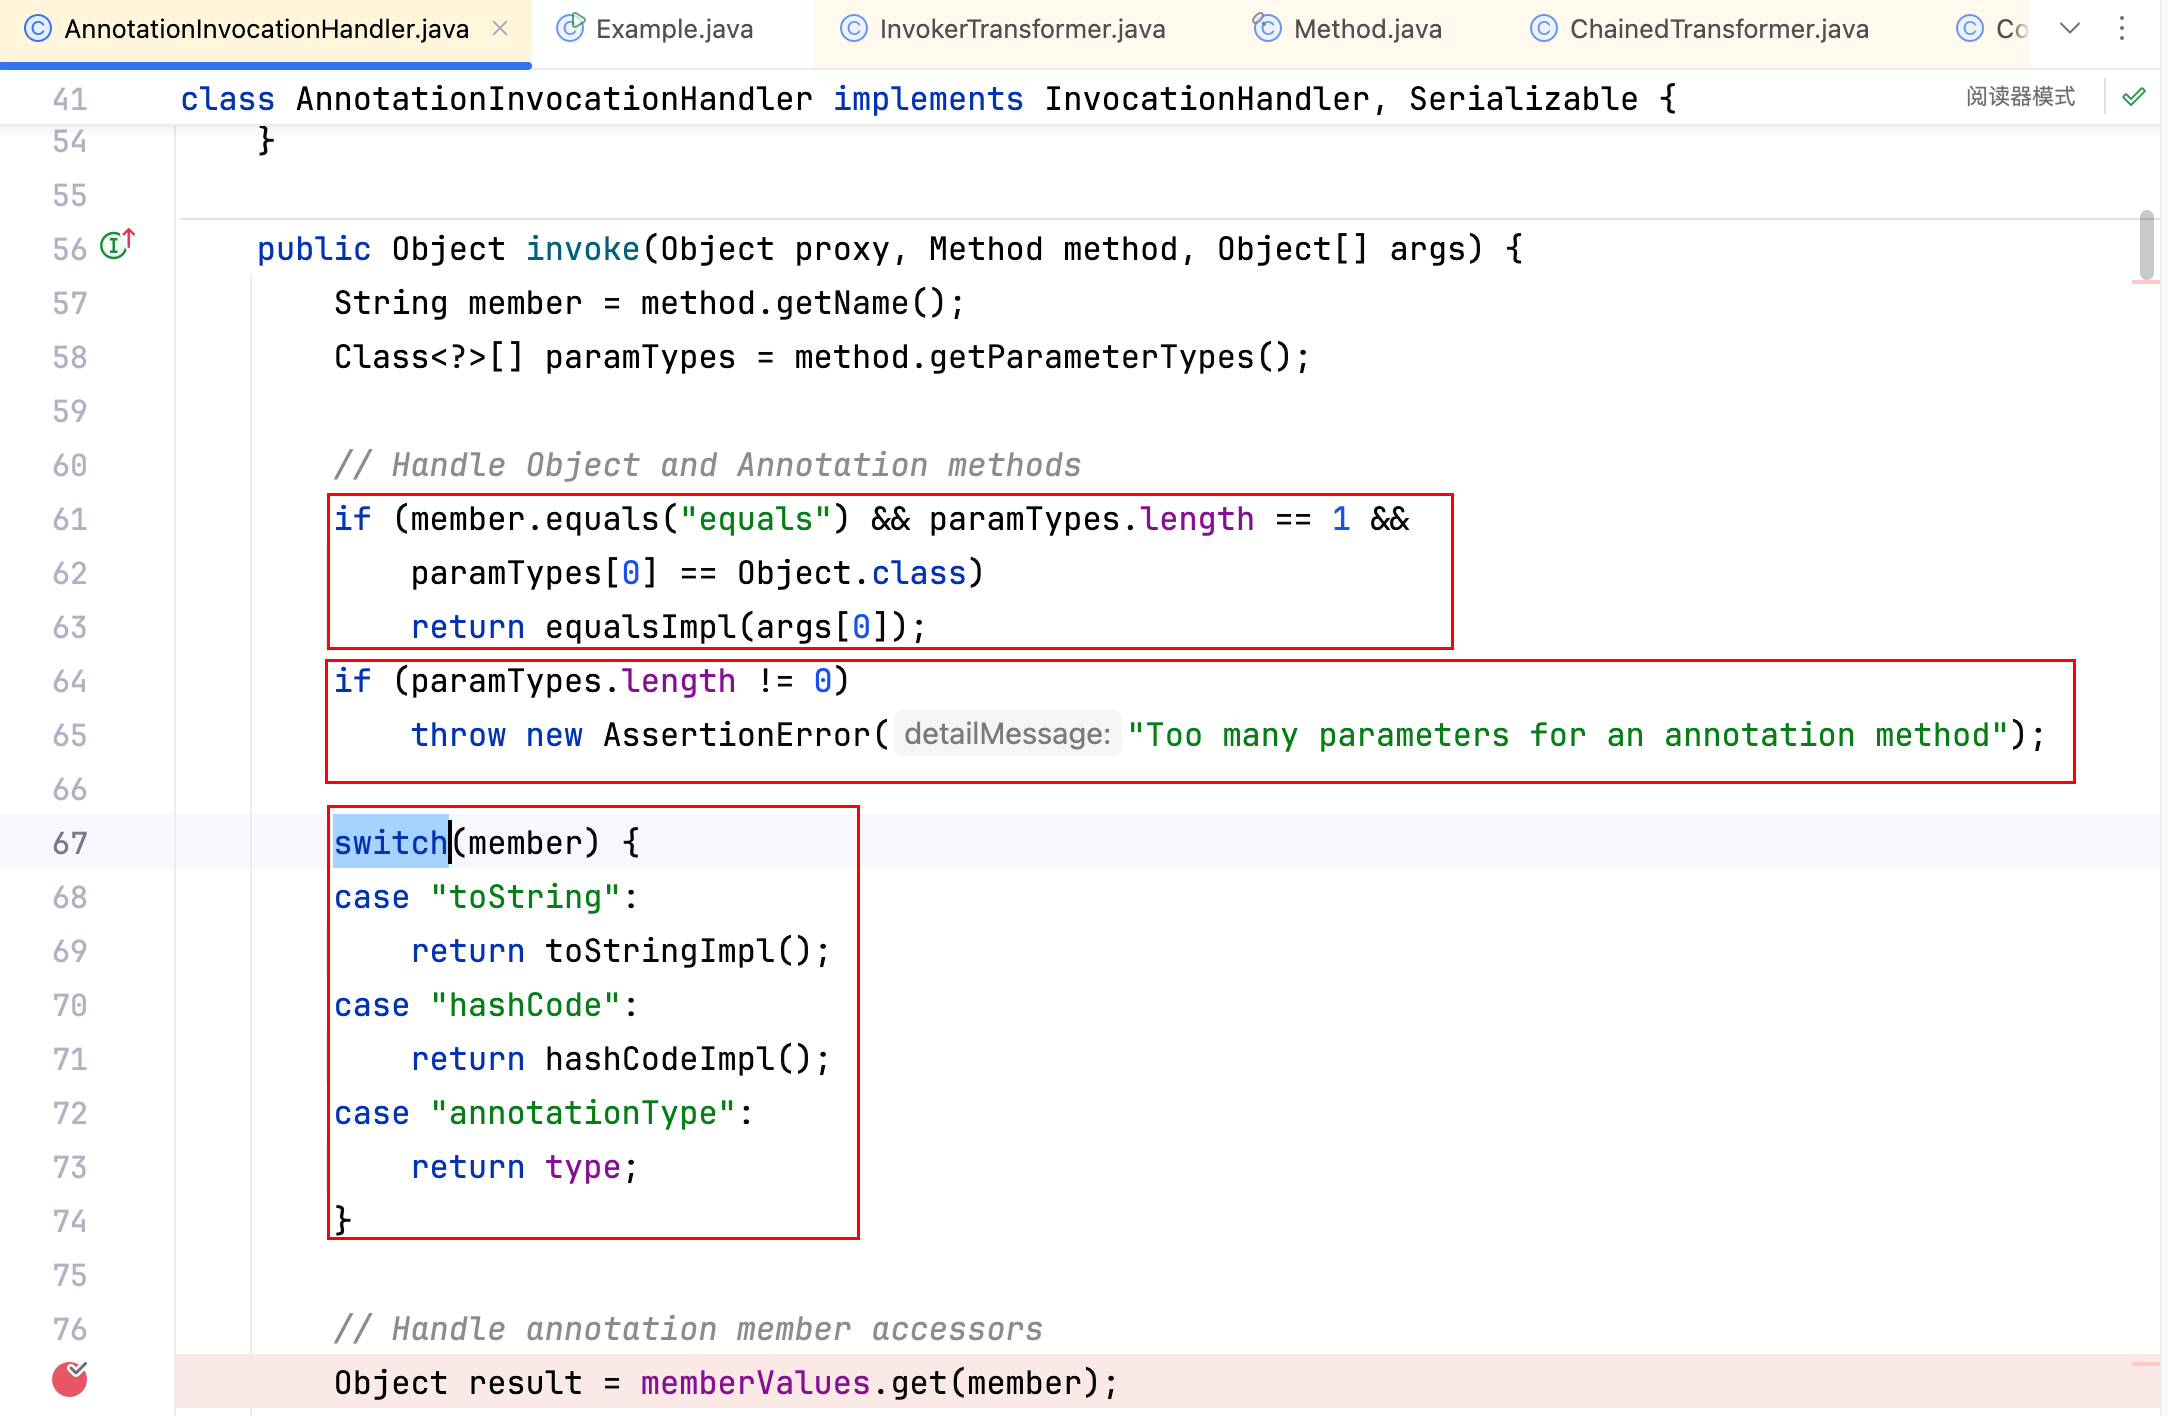This screenshot has width=2168, height=1416.
Task: Switch to the Example.java tab
Action: point(674,29)
